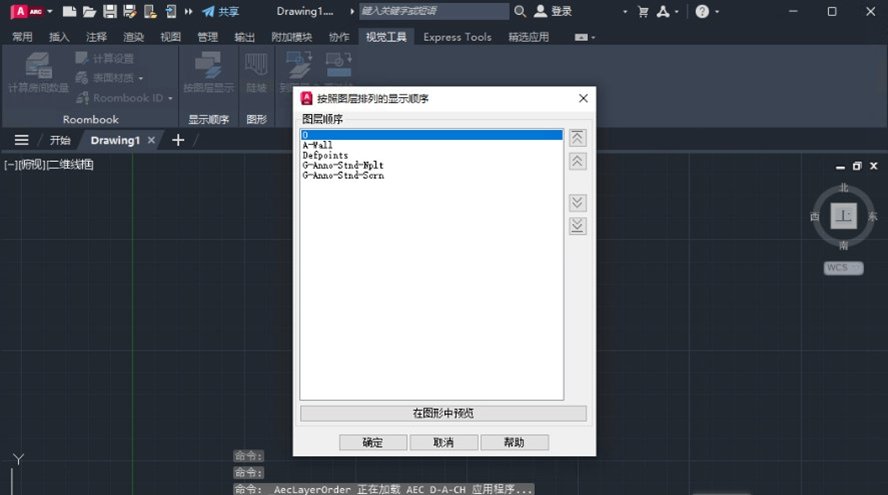The image size is (888, 495).
Task: Move selected layer up one step
Action: coord(577,161)
